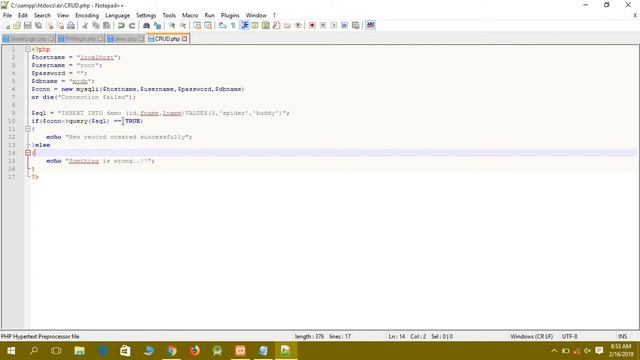Save the current file using the Save icon
The height and width of the screenshot is (360, 640).
coord(27,25)
